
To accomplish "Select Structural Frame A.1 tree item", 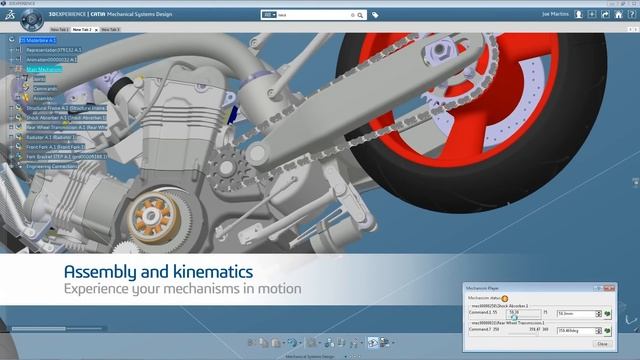I will [66, 108].
